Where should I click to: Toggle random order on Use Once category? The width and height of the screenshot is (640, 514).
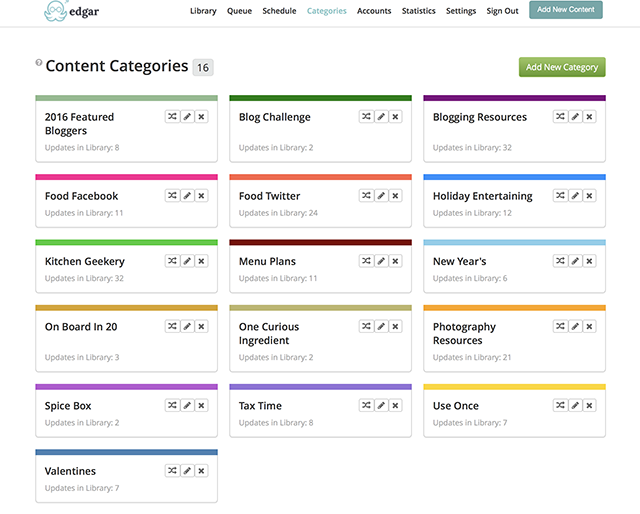pyautogui.click(x=561, y=406)
